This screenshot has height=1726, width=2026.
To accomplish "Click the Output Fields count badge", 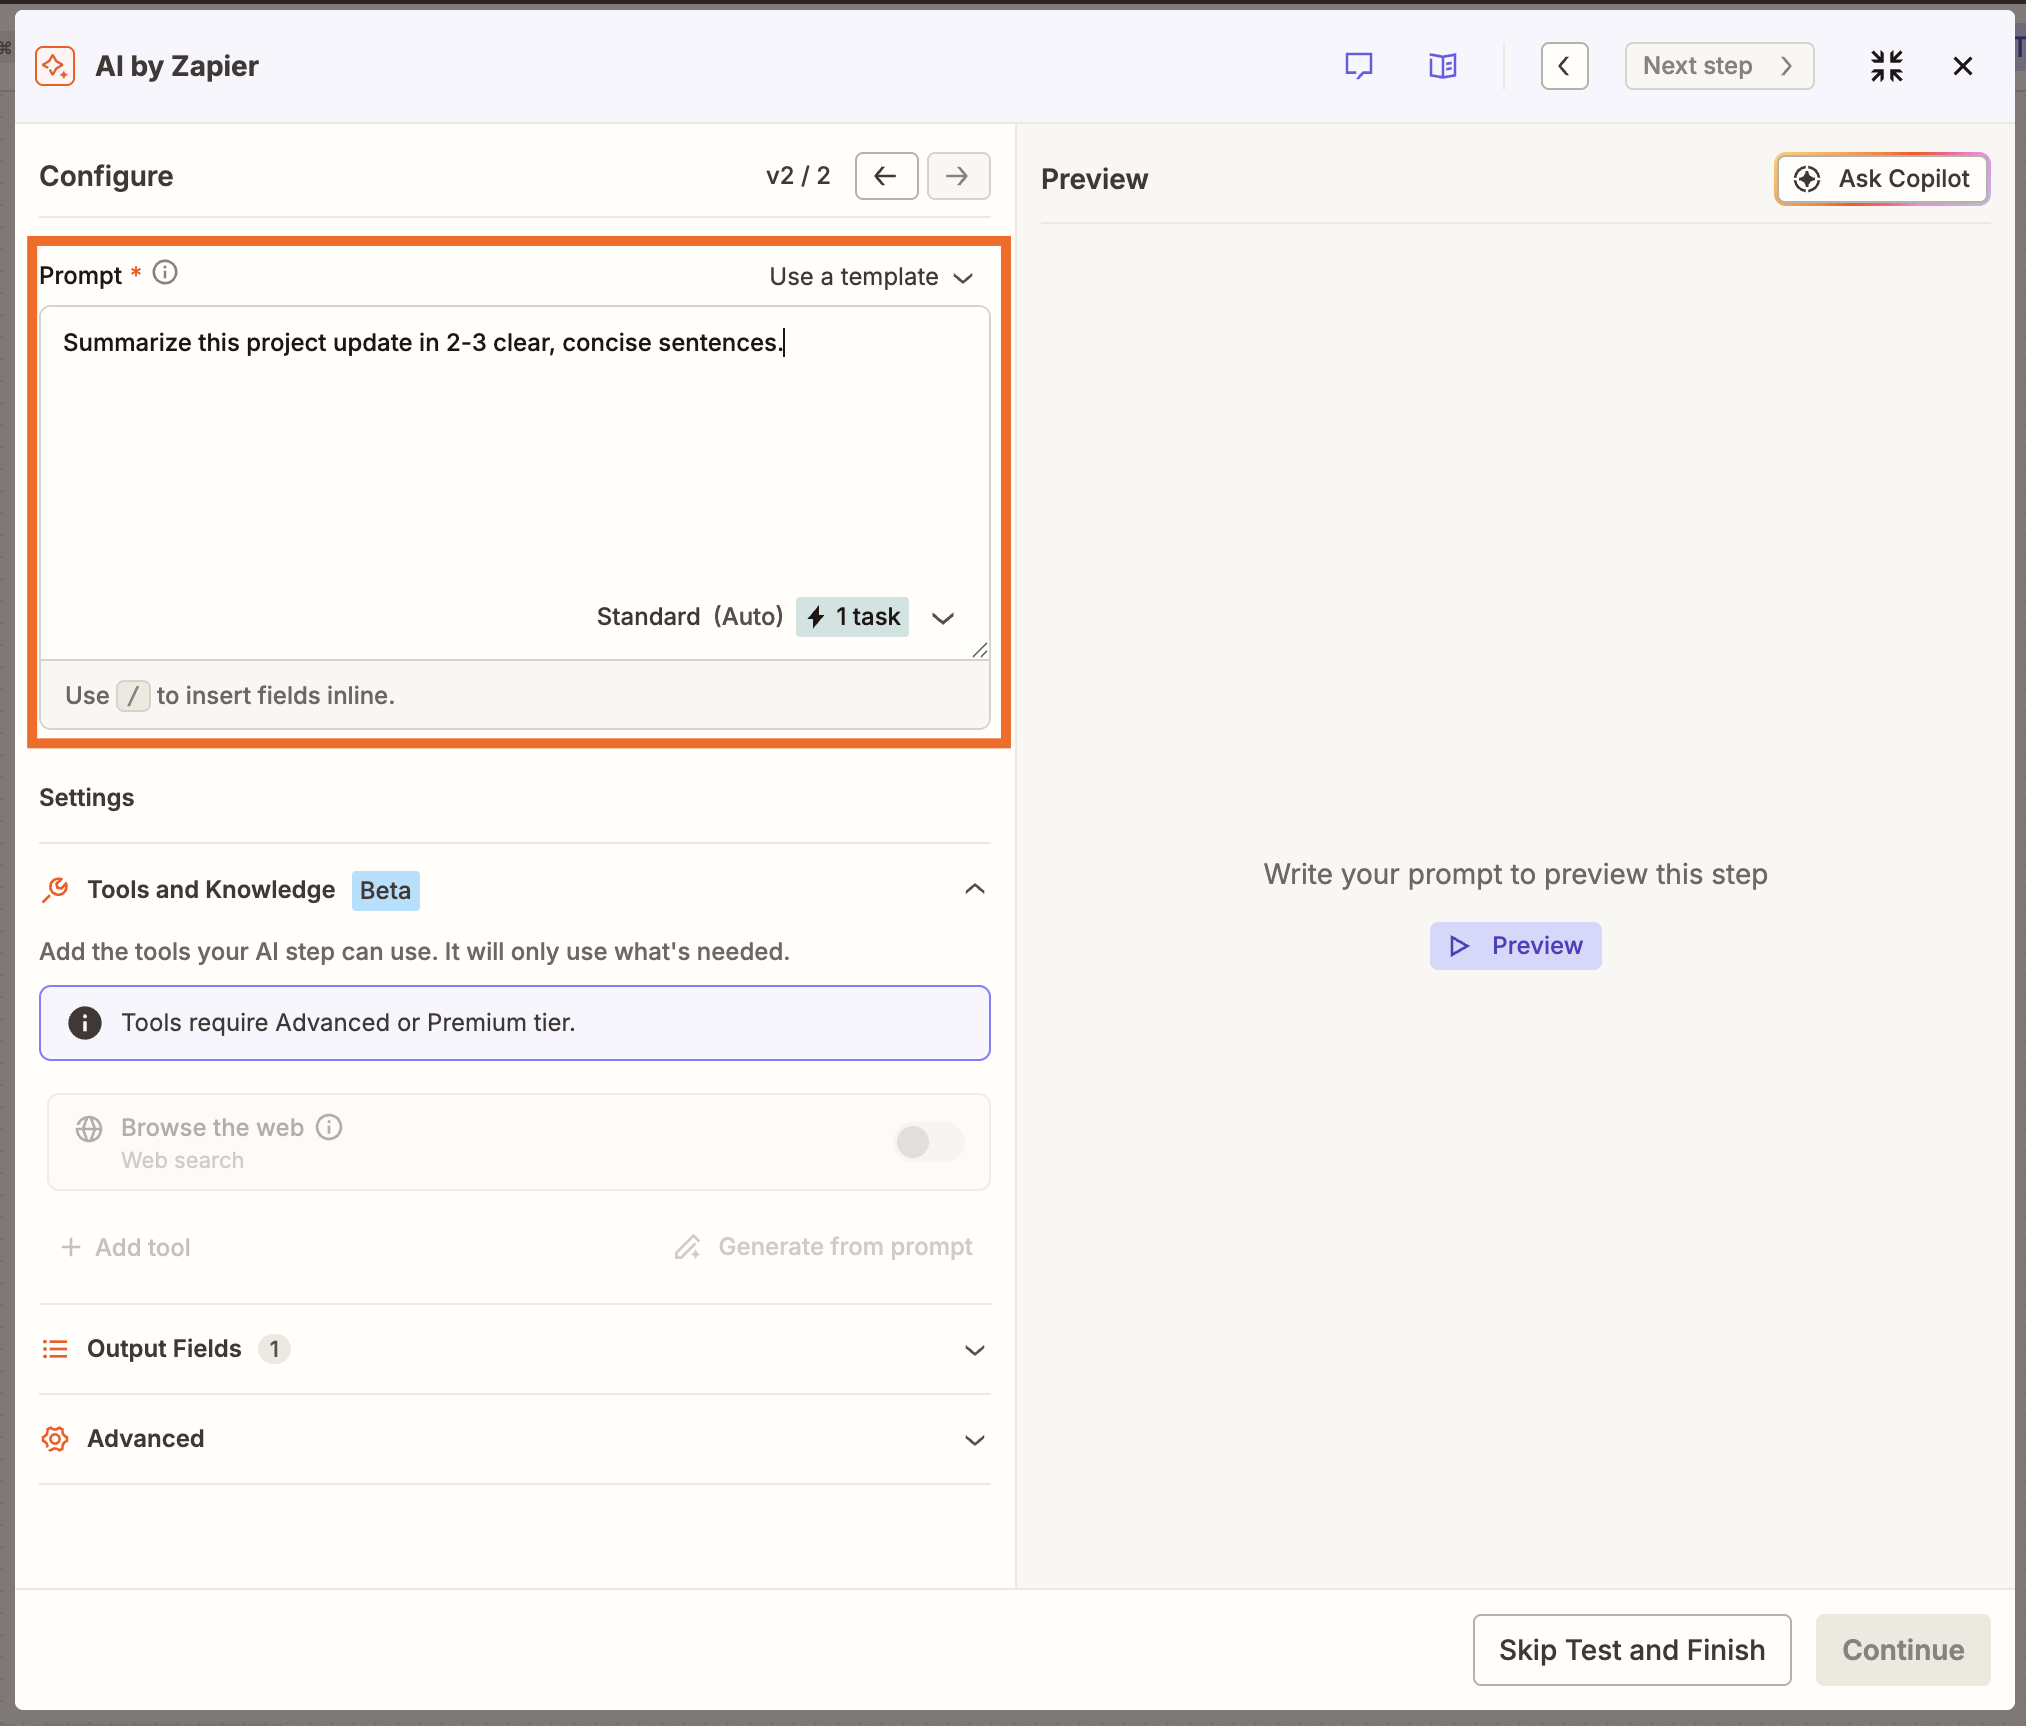I will coord(274,1349).
